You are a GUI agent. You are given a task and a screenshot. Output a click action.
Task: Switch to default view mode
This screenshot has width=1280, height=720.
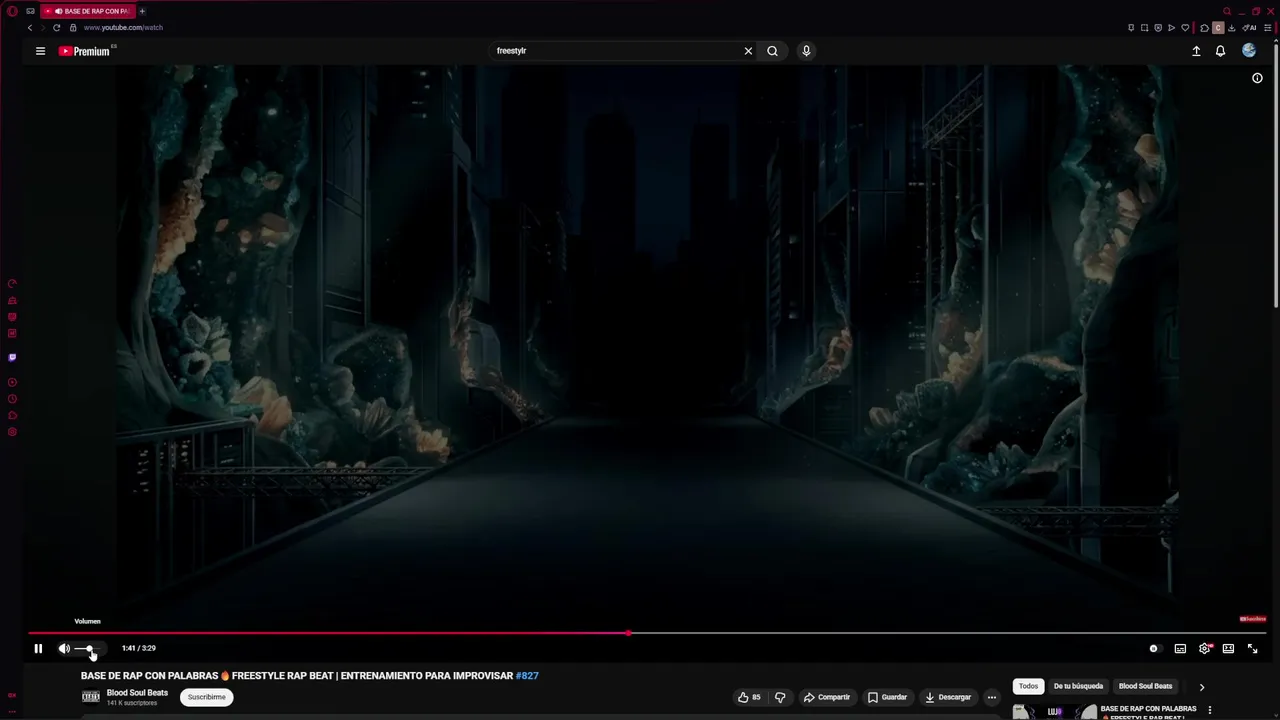pos(1228,648)
